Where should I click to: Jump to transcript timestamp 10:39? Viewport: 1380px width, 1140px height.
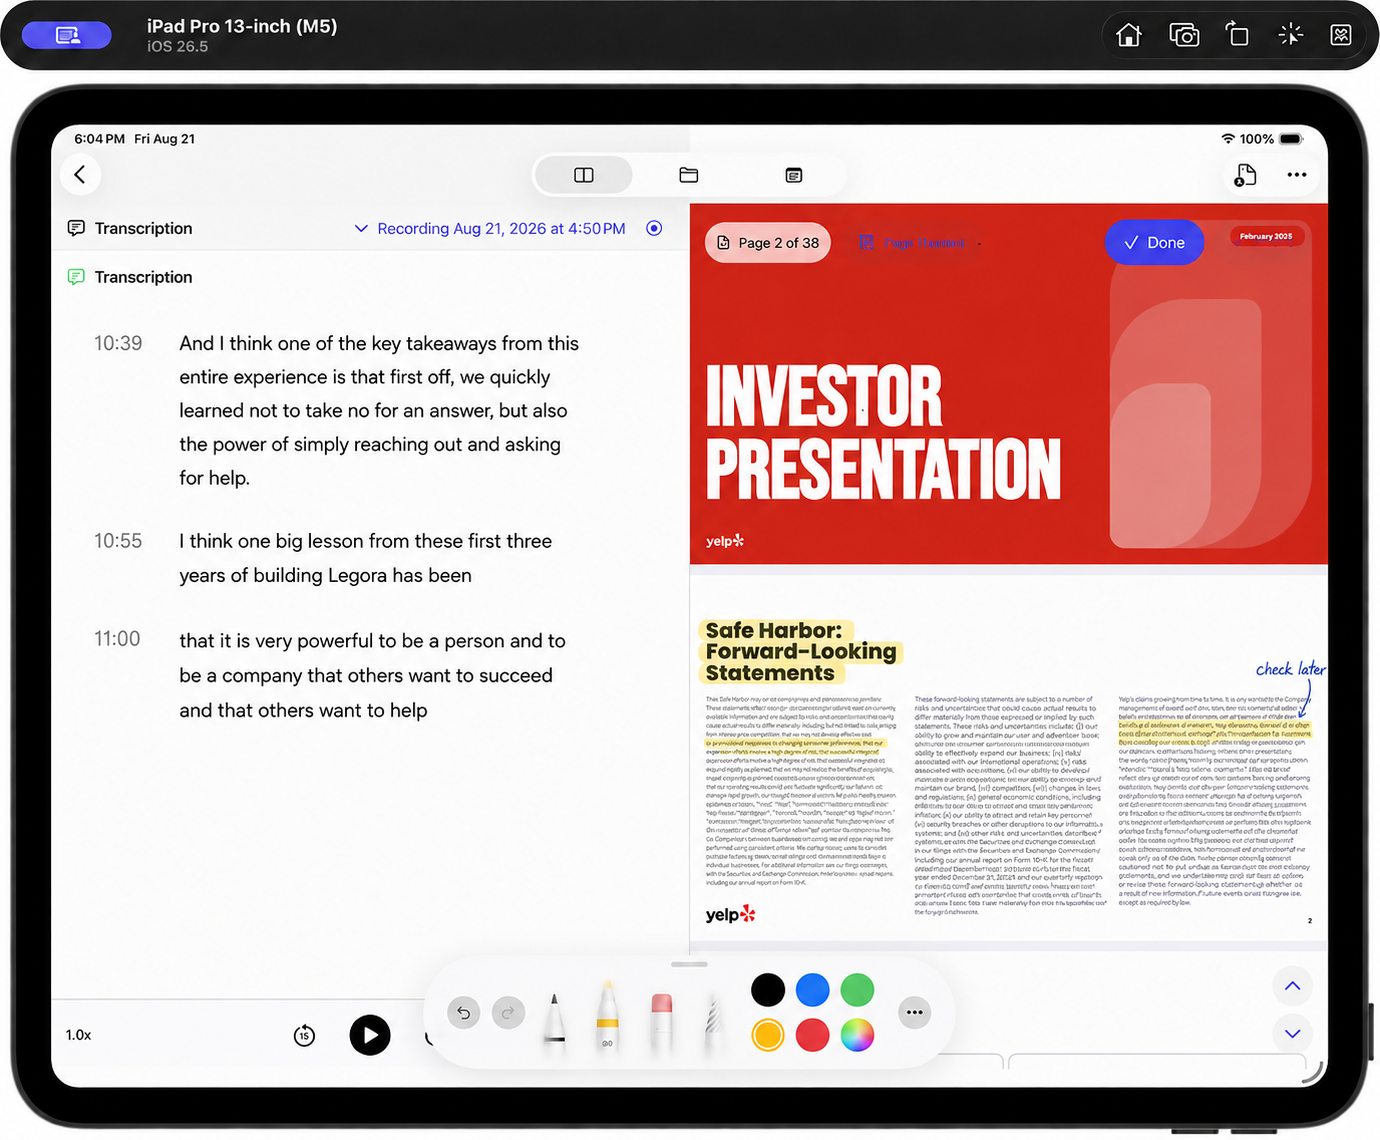click(118, 343)
